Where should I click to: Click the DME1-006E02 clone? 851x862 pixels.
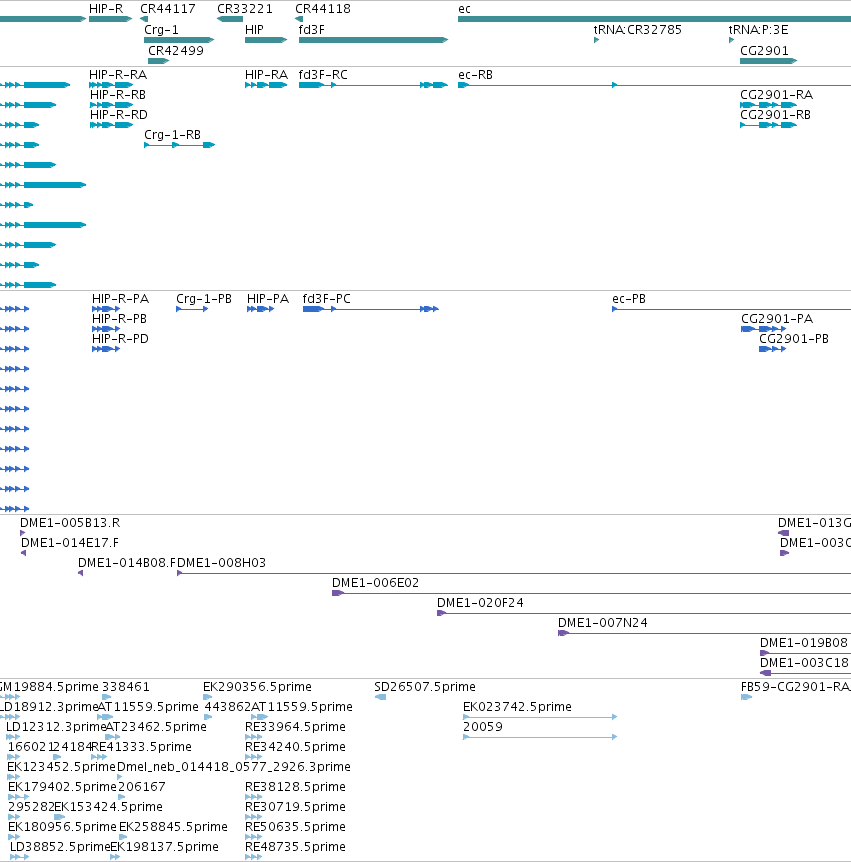(x=592, y=593)
